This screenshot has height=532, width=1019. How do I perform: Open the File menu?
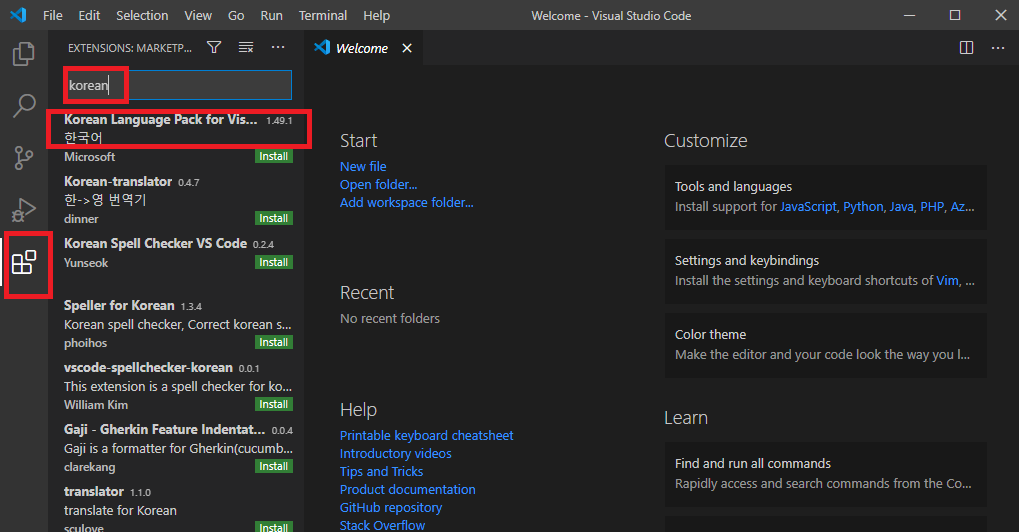click(53, 16)
